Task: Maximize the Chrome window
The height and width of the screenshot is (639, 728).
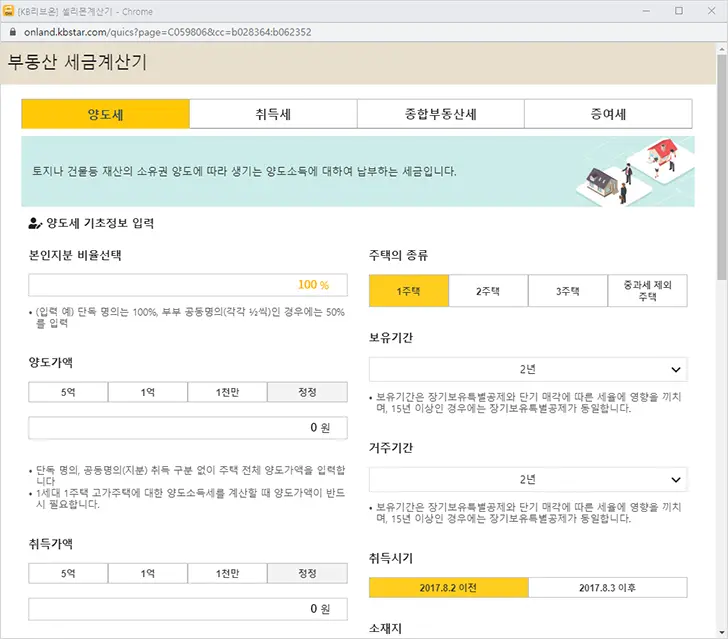Action: 679,11
